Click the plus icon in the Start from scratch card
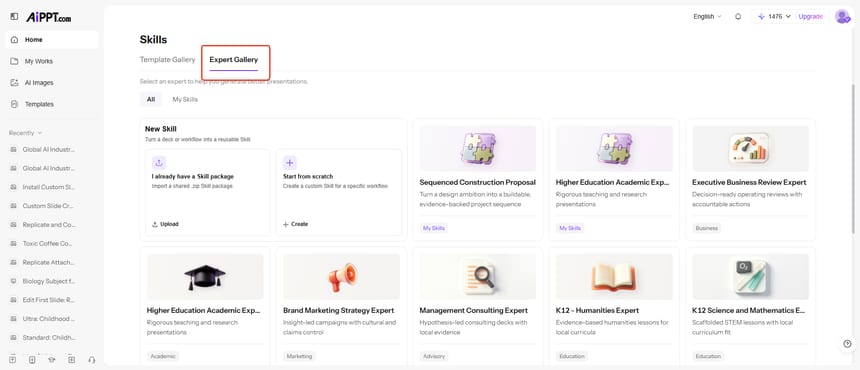The height and width of the screenshot is (370, 860). 290,162
